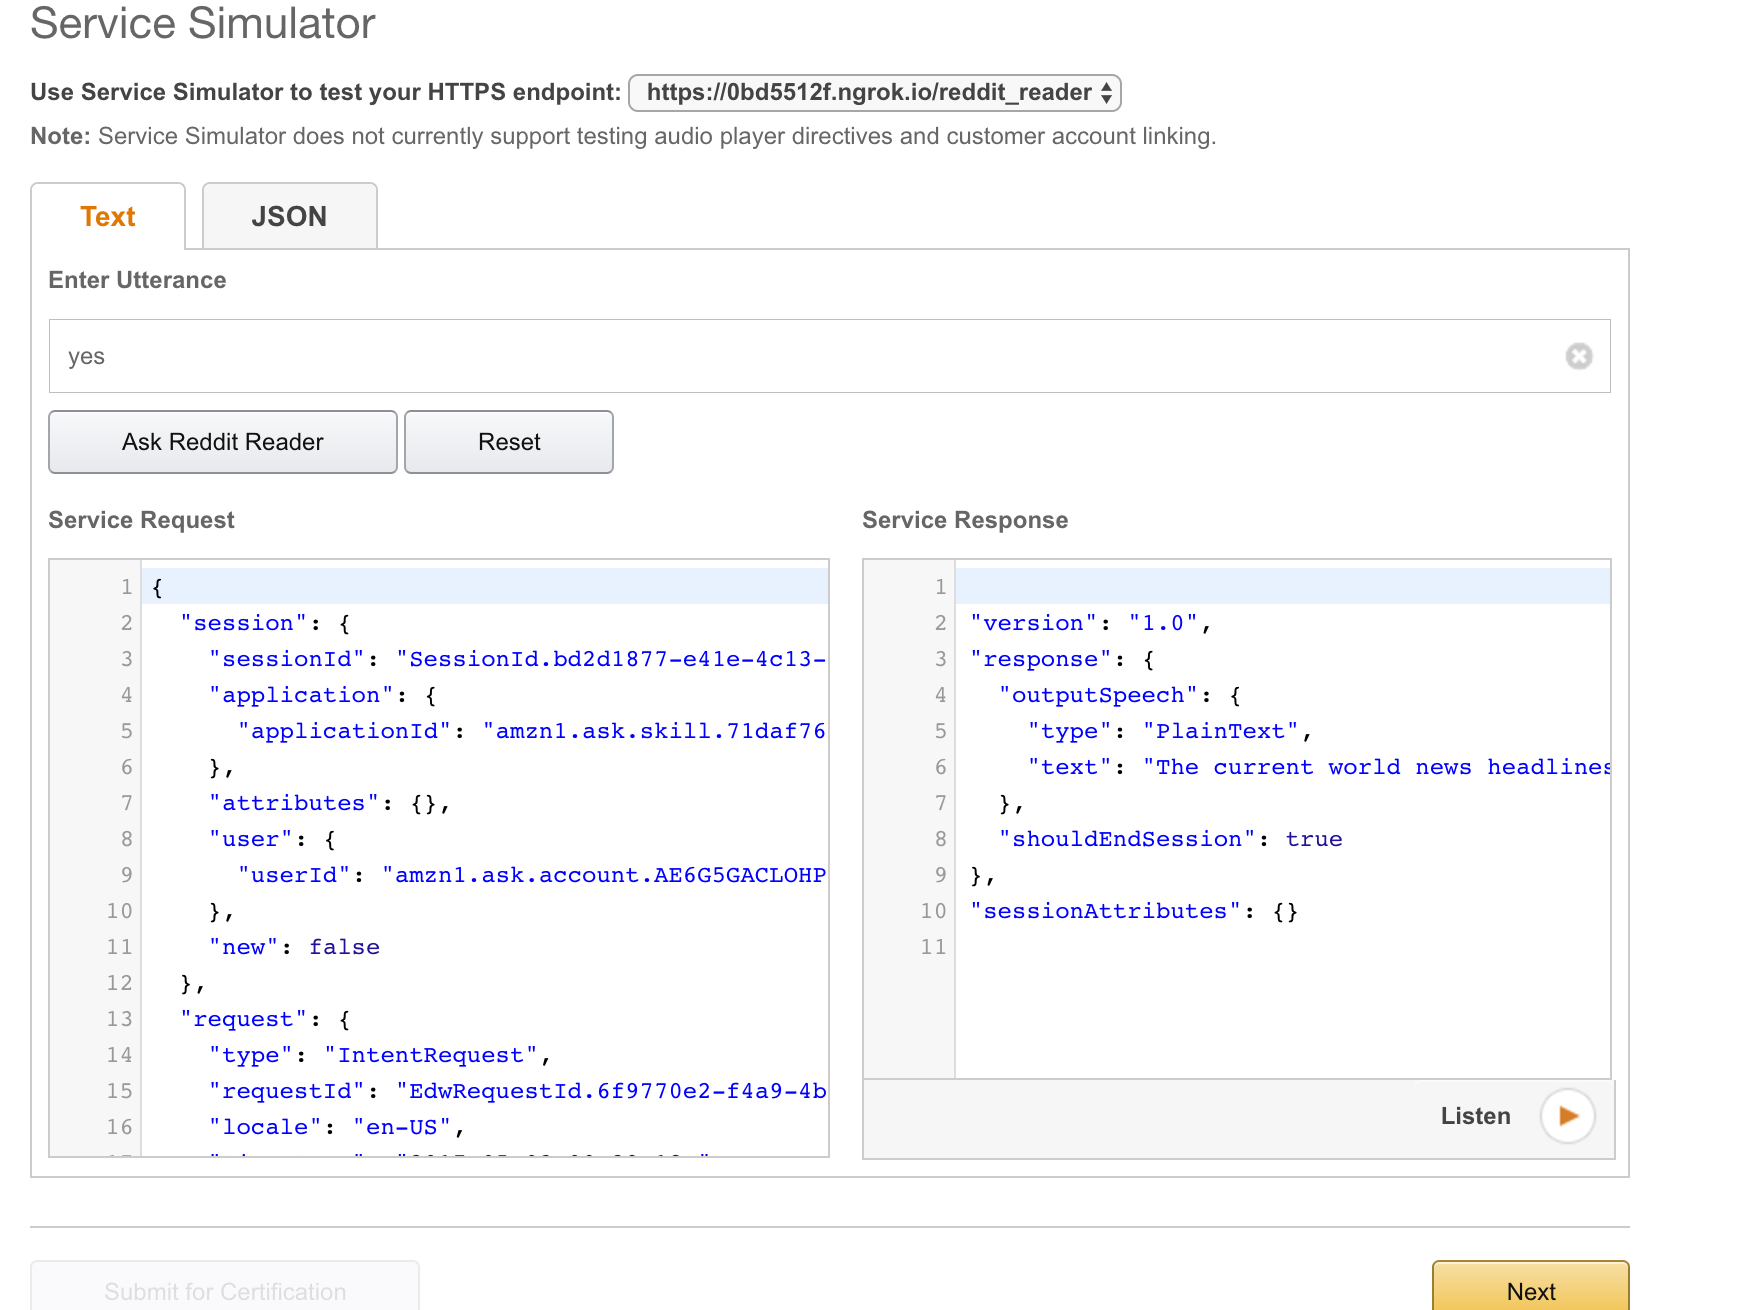The image size is (1764, 1310).
Task: Click the "response": { line in Service Response
Action: (x=1062, y=659)
